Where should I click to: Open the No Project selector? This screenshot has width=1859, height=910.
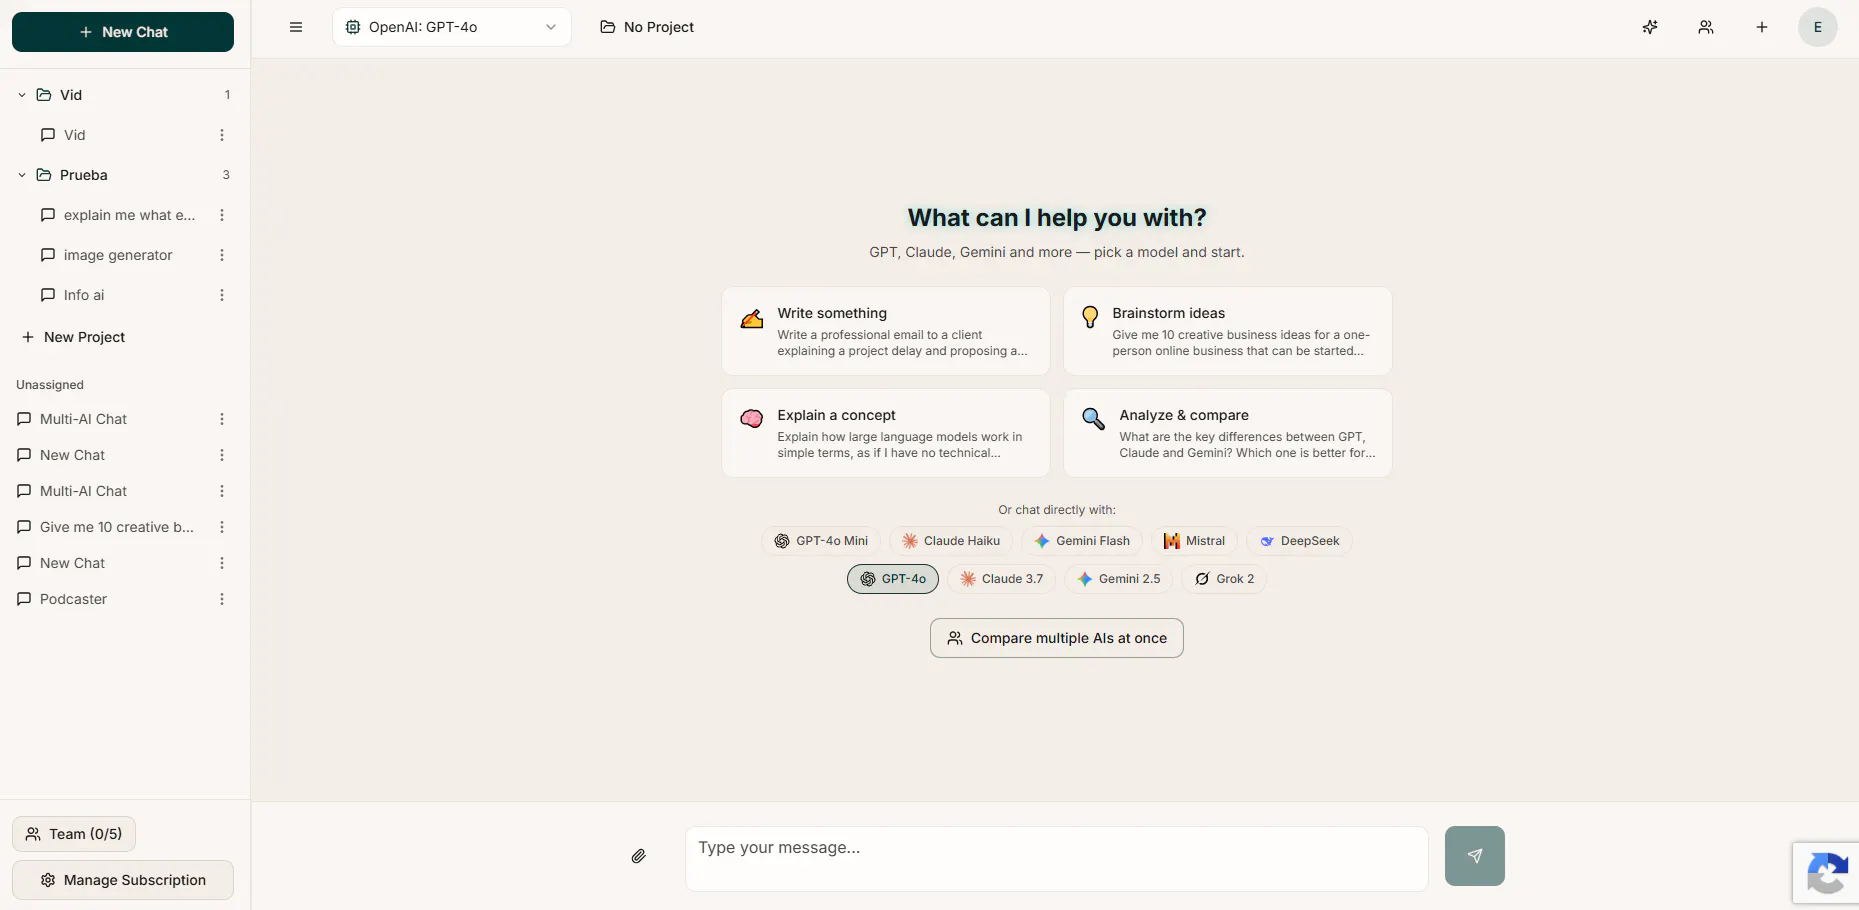tap(647, 27)
